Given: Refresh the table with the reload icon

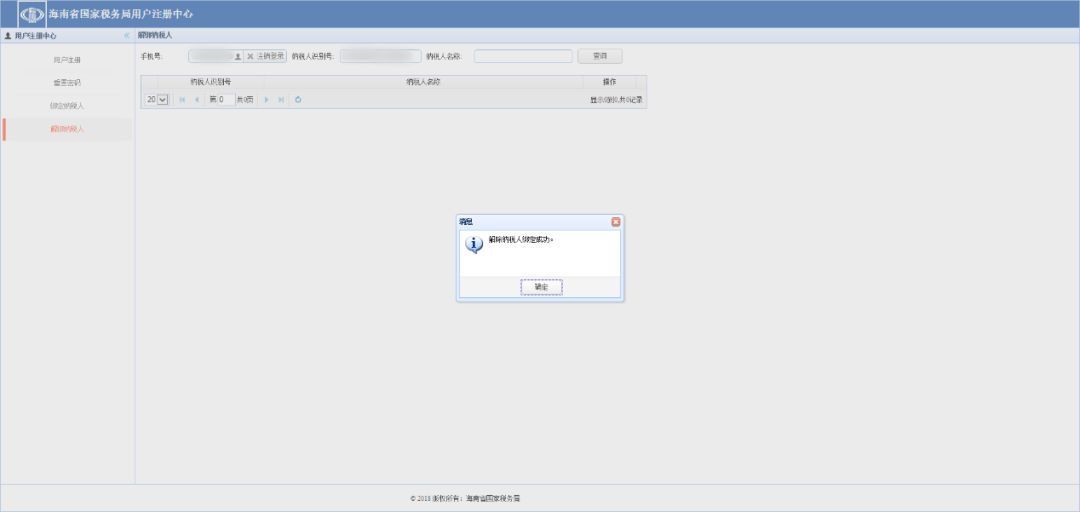Looking at the screenshot, I should click(x=298, y=100).
